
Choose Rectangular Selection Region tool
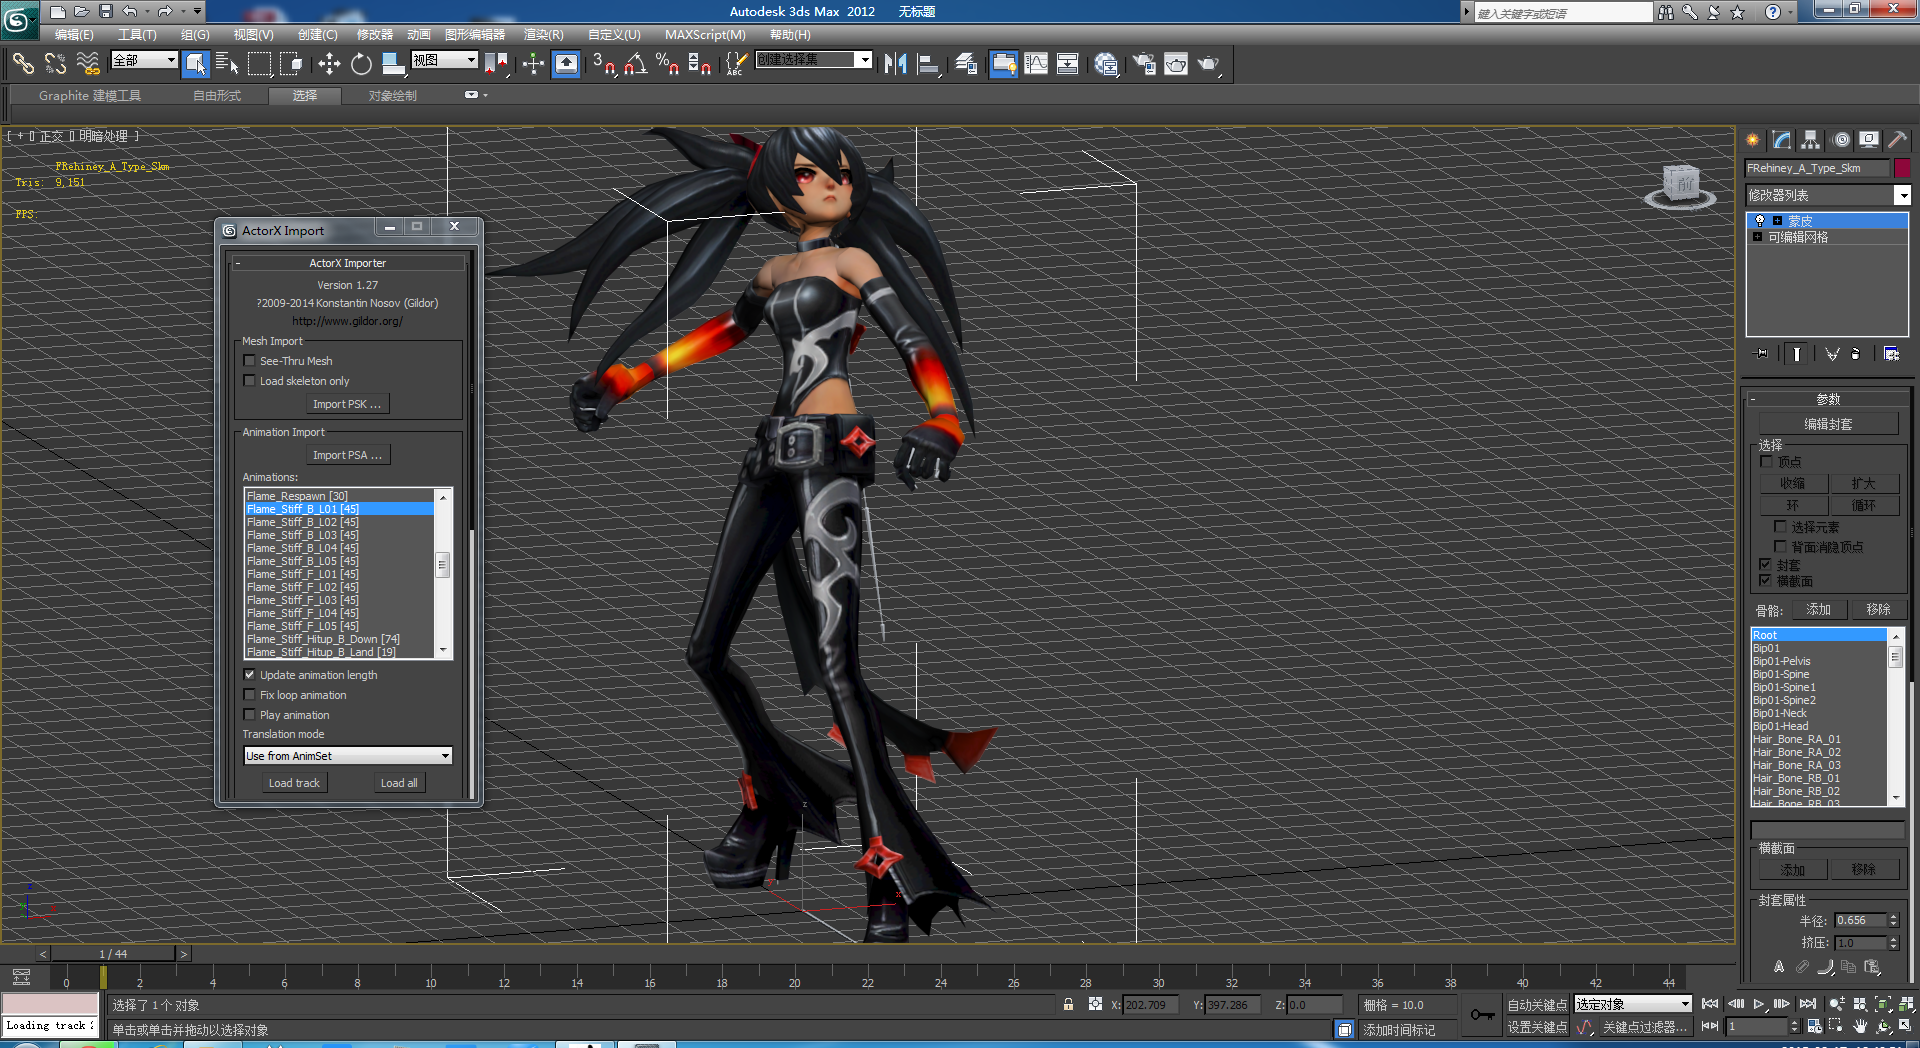[x=260, y=64]
